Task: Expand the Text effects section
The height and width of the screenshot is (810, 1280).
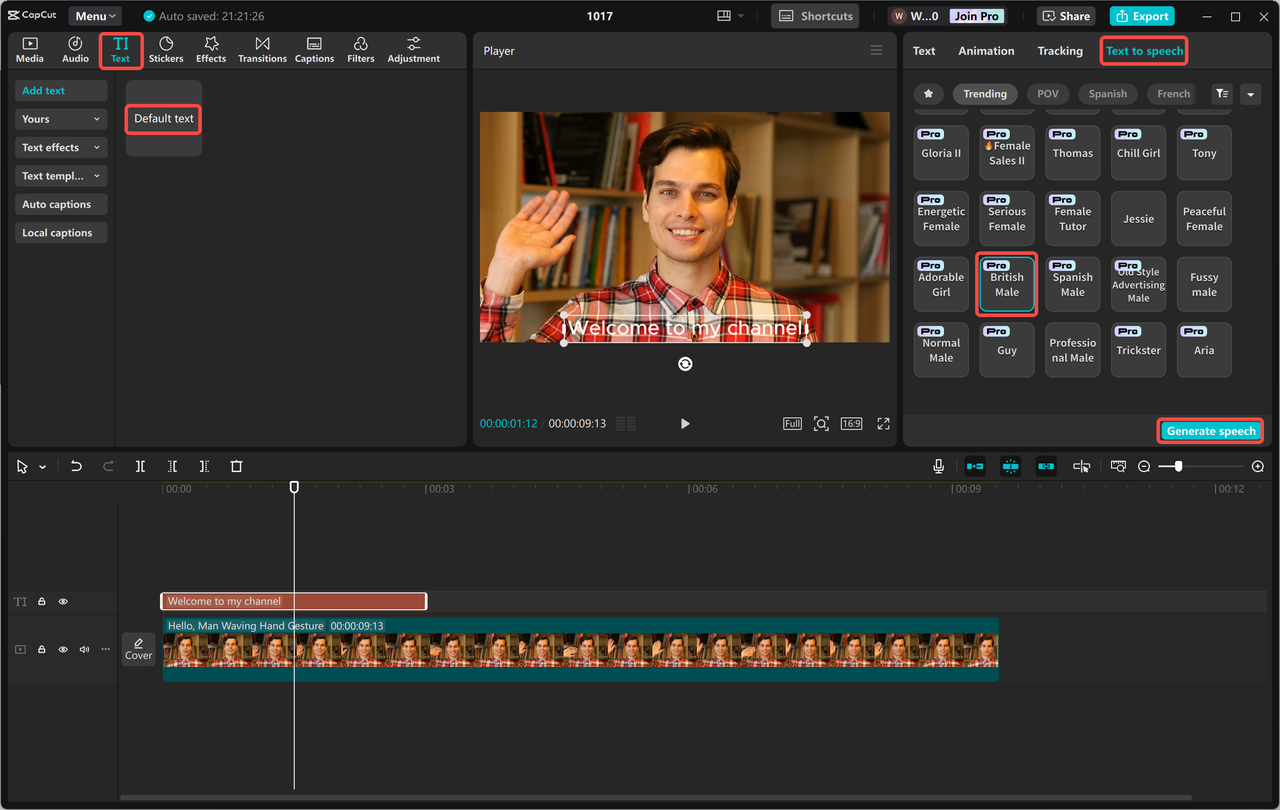Action: point(60,147)
